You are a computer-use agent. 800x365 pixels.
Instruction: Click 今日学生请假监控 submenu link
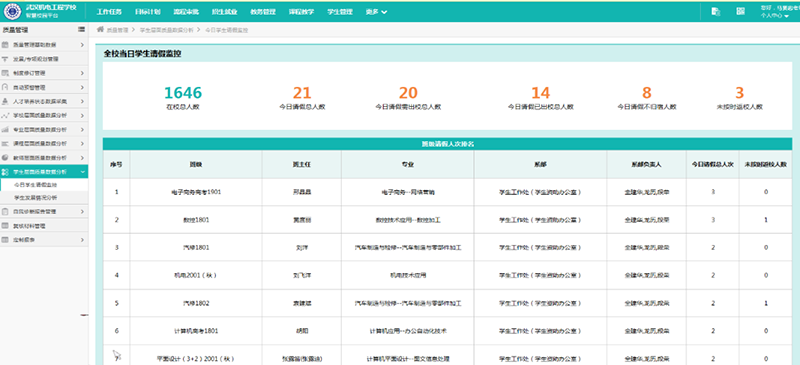(x=35, y=185)
